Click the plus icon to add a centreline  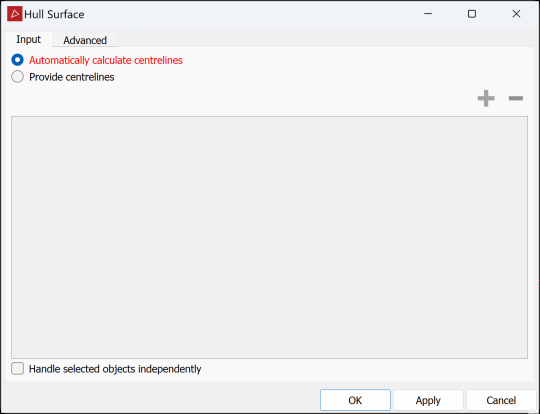[x=486, y=99]
